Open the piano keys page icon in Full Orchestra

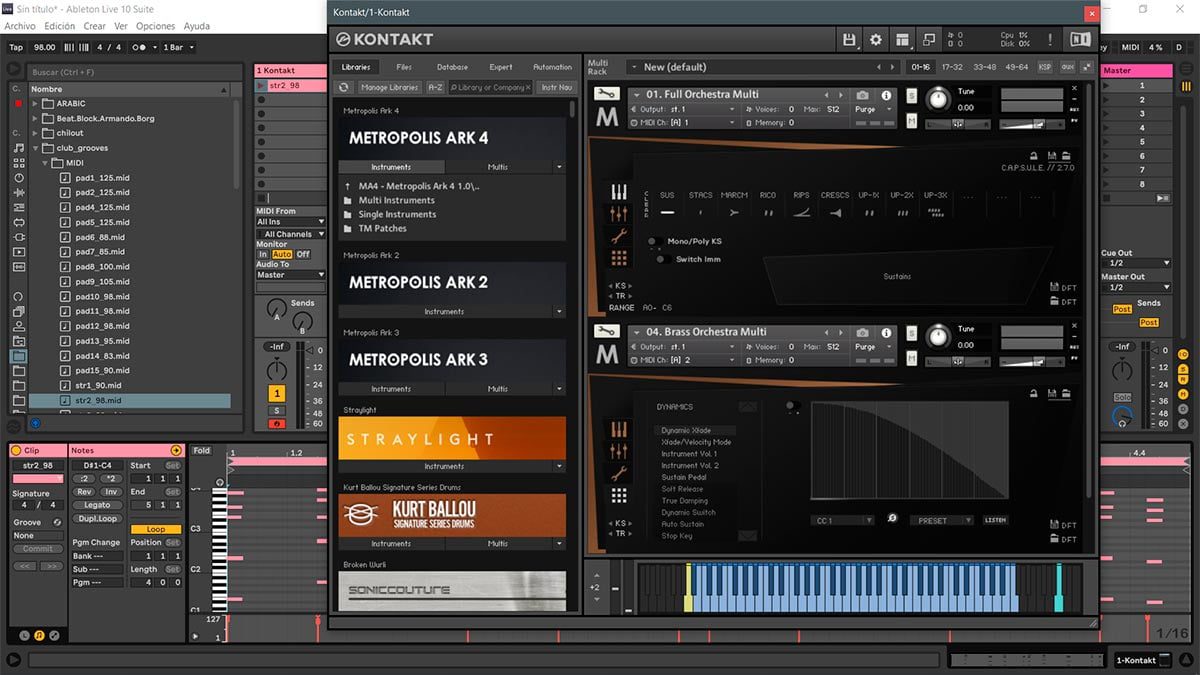pyautogui.click(x=619, y=193)
